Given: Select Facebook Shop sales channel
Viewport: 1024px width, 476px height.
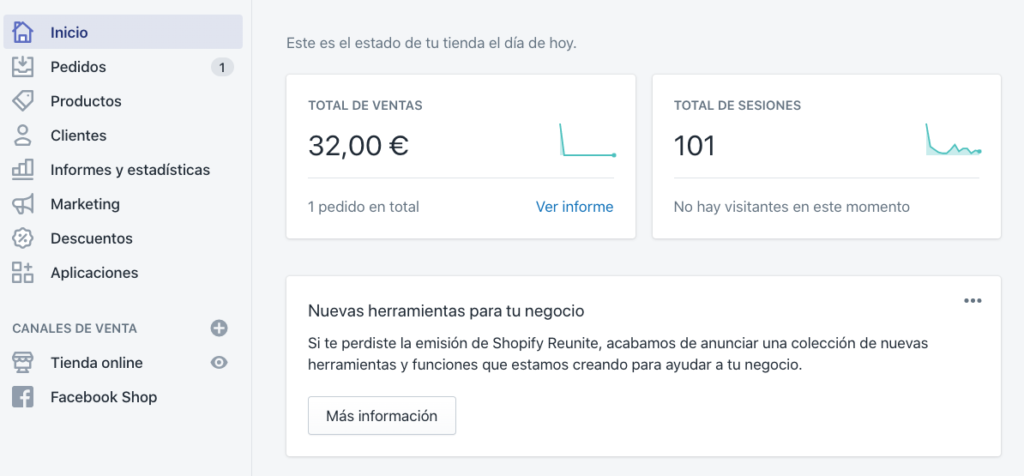Looking at the screenshot, I should 104,397.
